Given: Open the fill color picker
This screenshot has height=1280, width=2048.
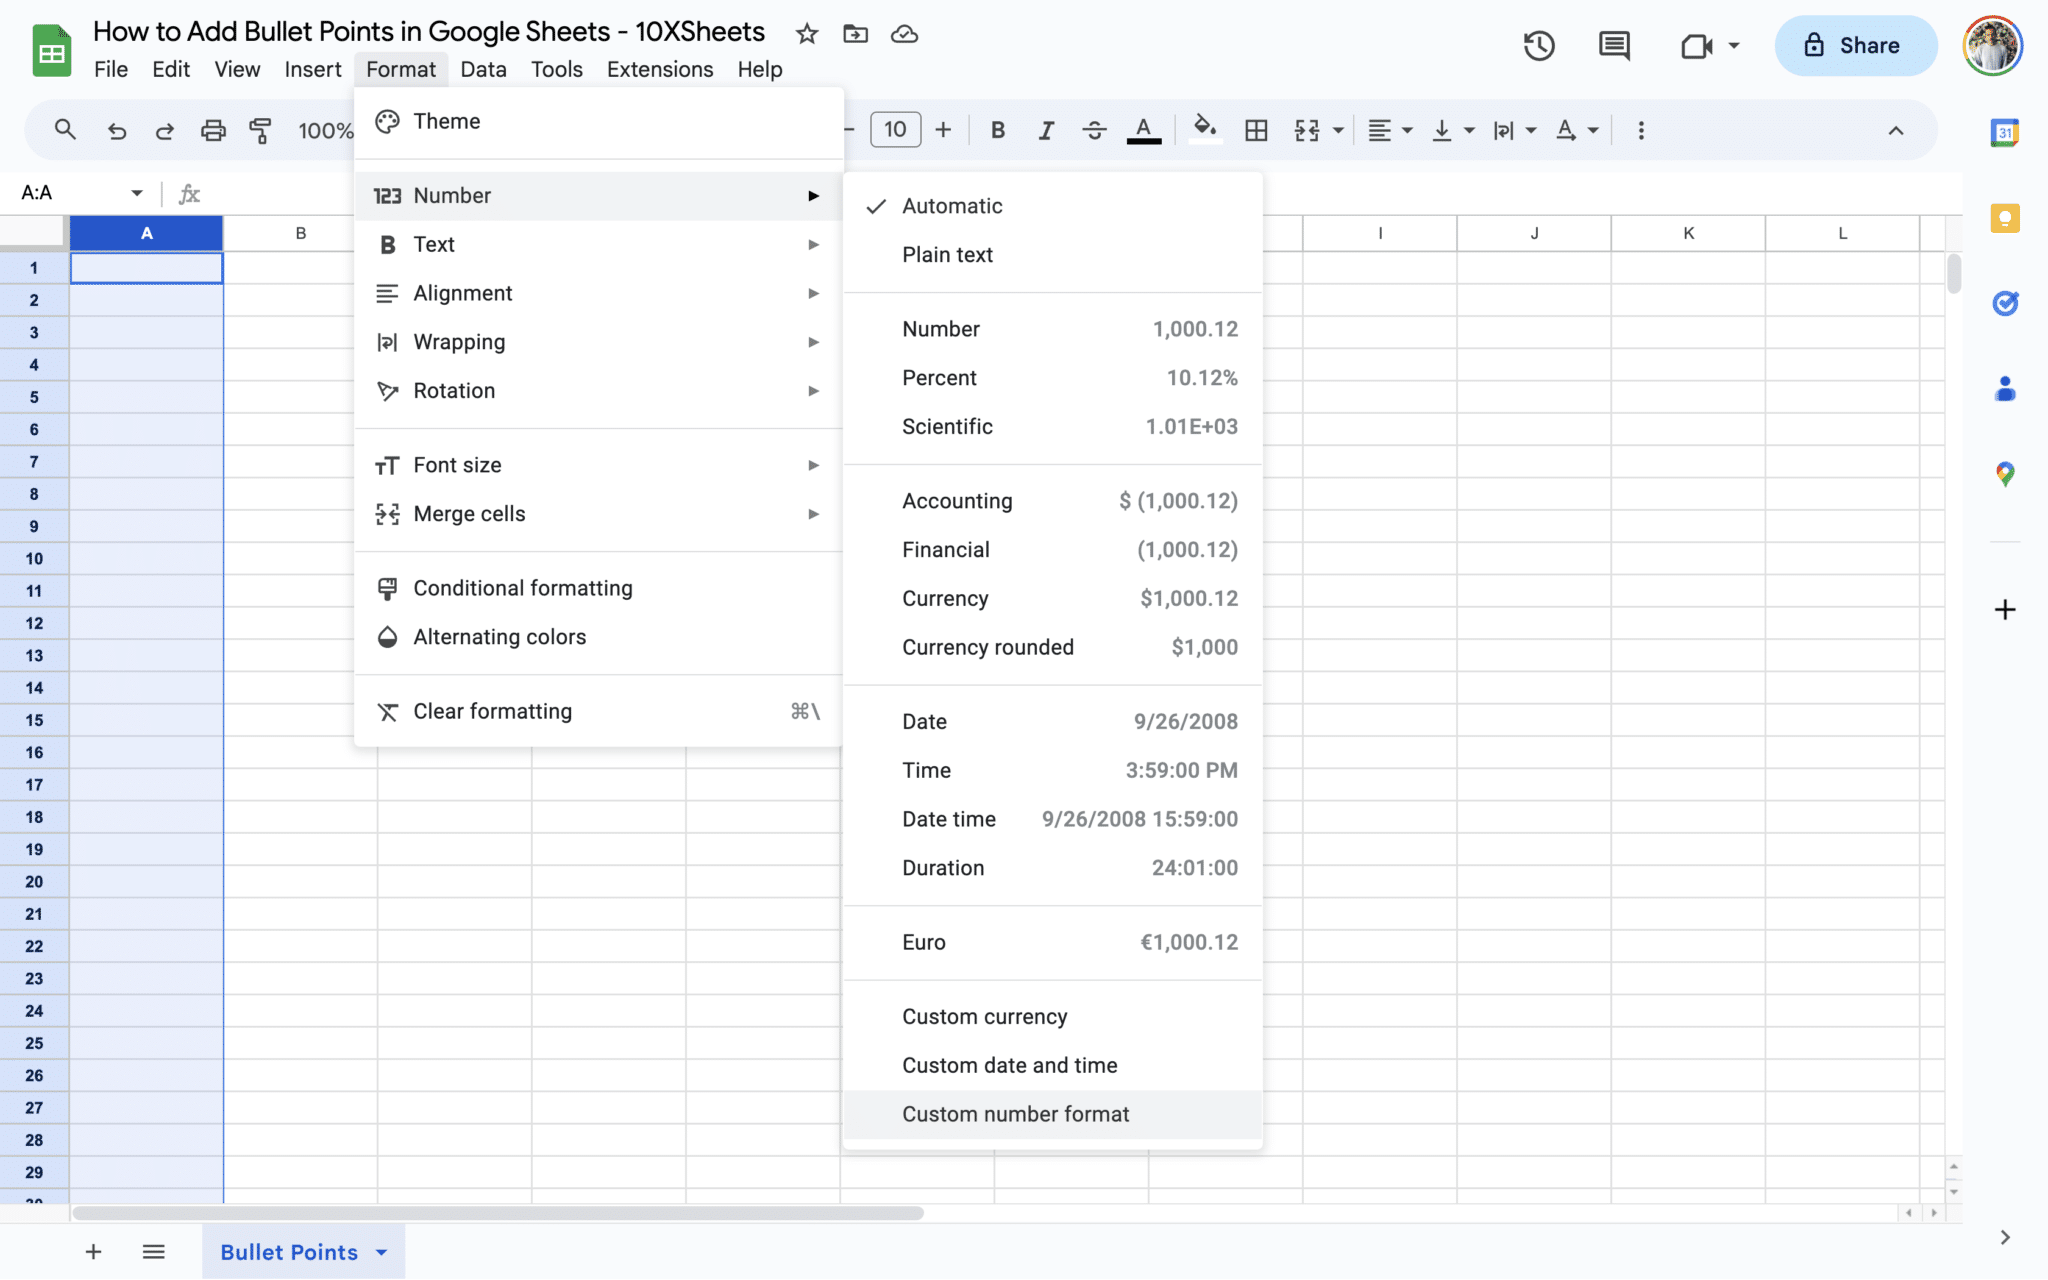Looking at the screenshot, I should pos(1205,130).
